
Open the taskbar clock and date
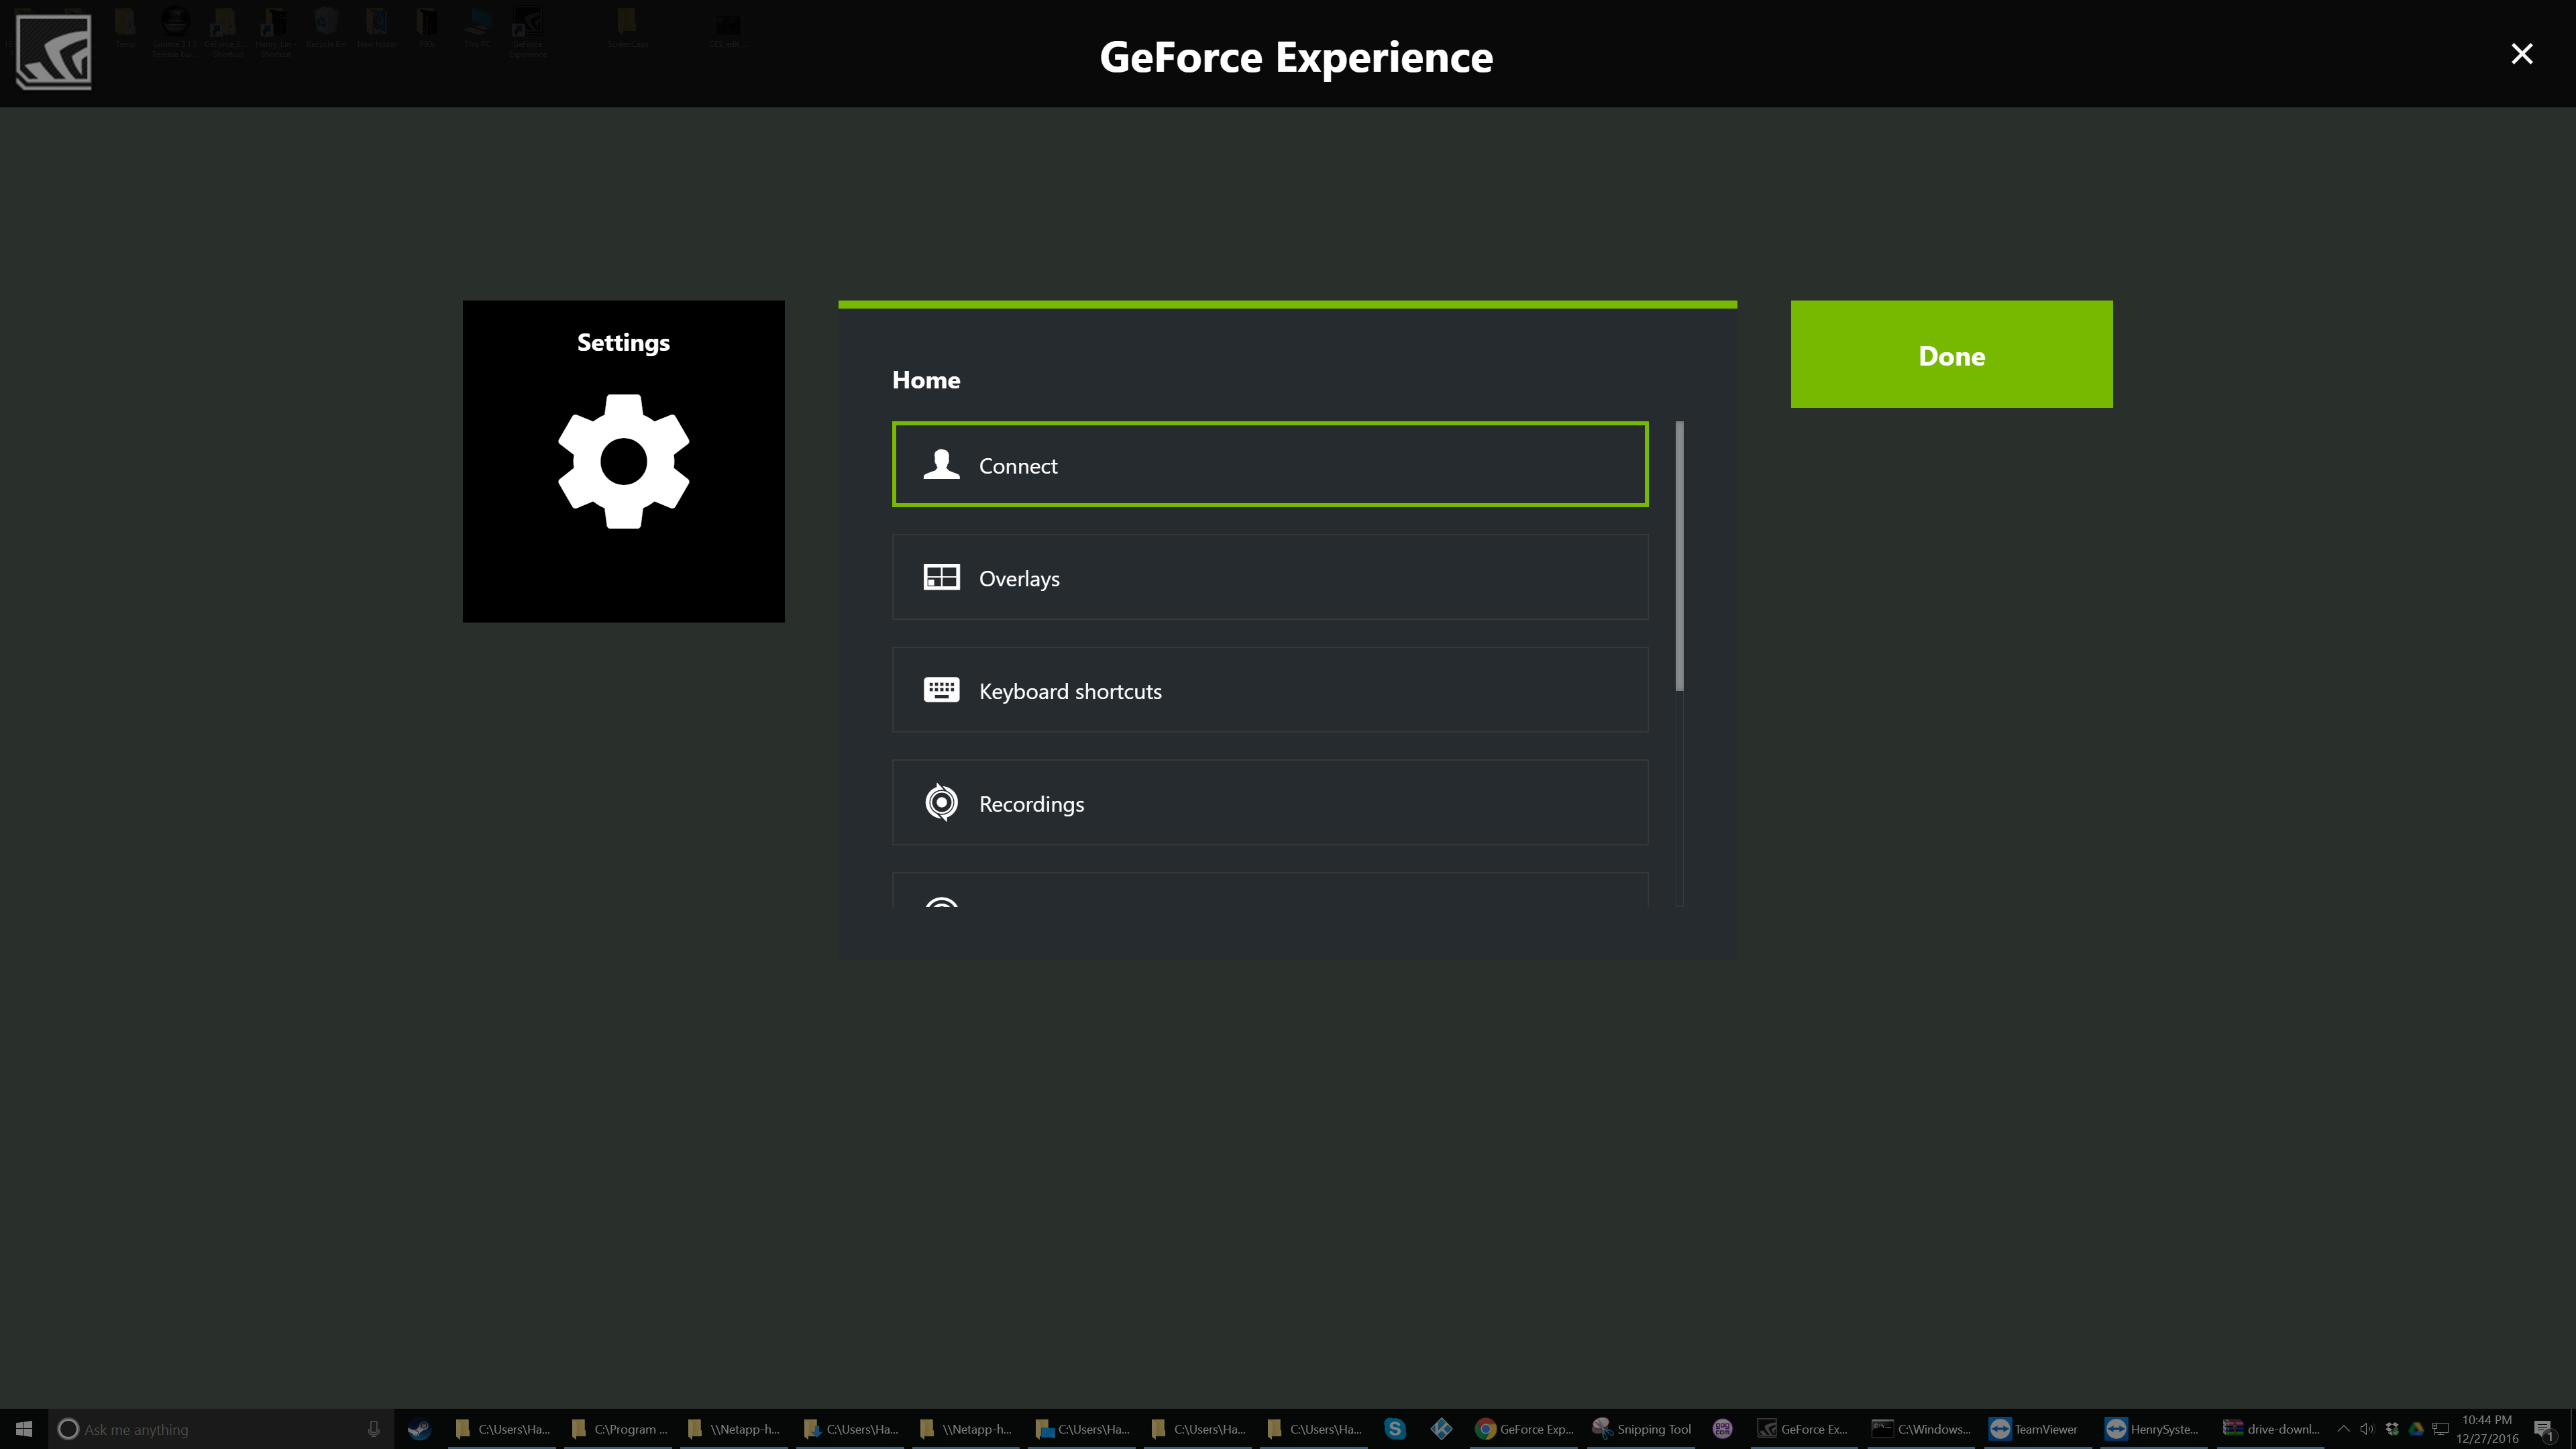2487,1429
